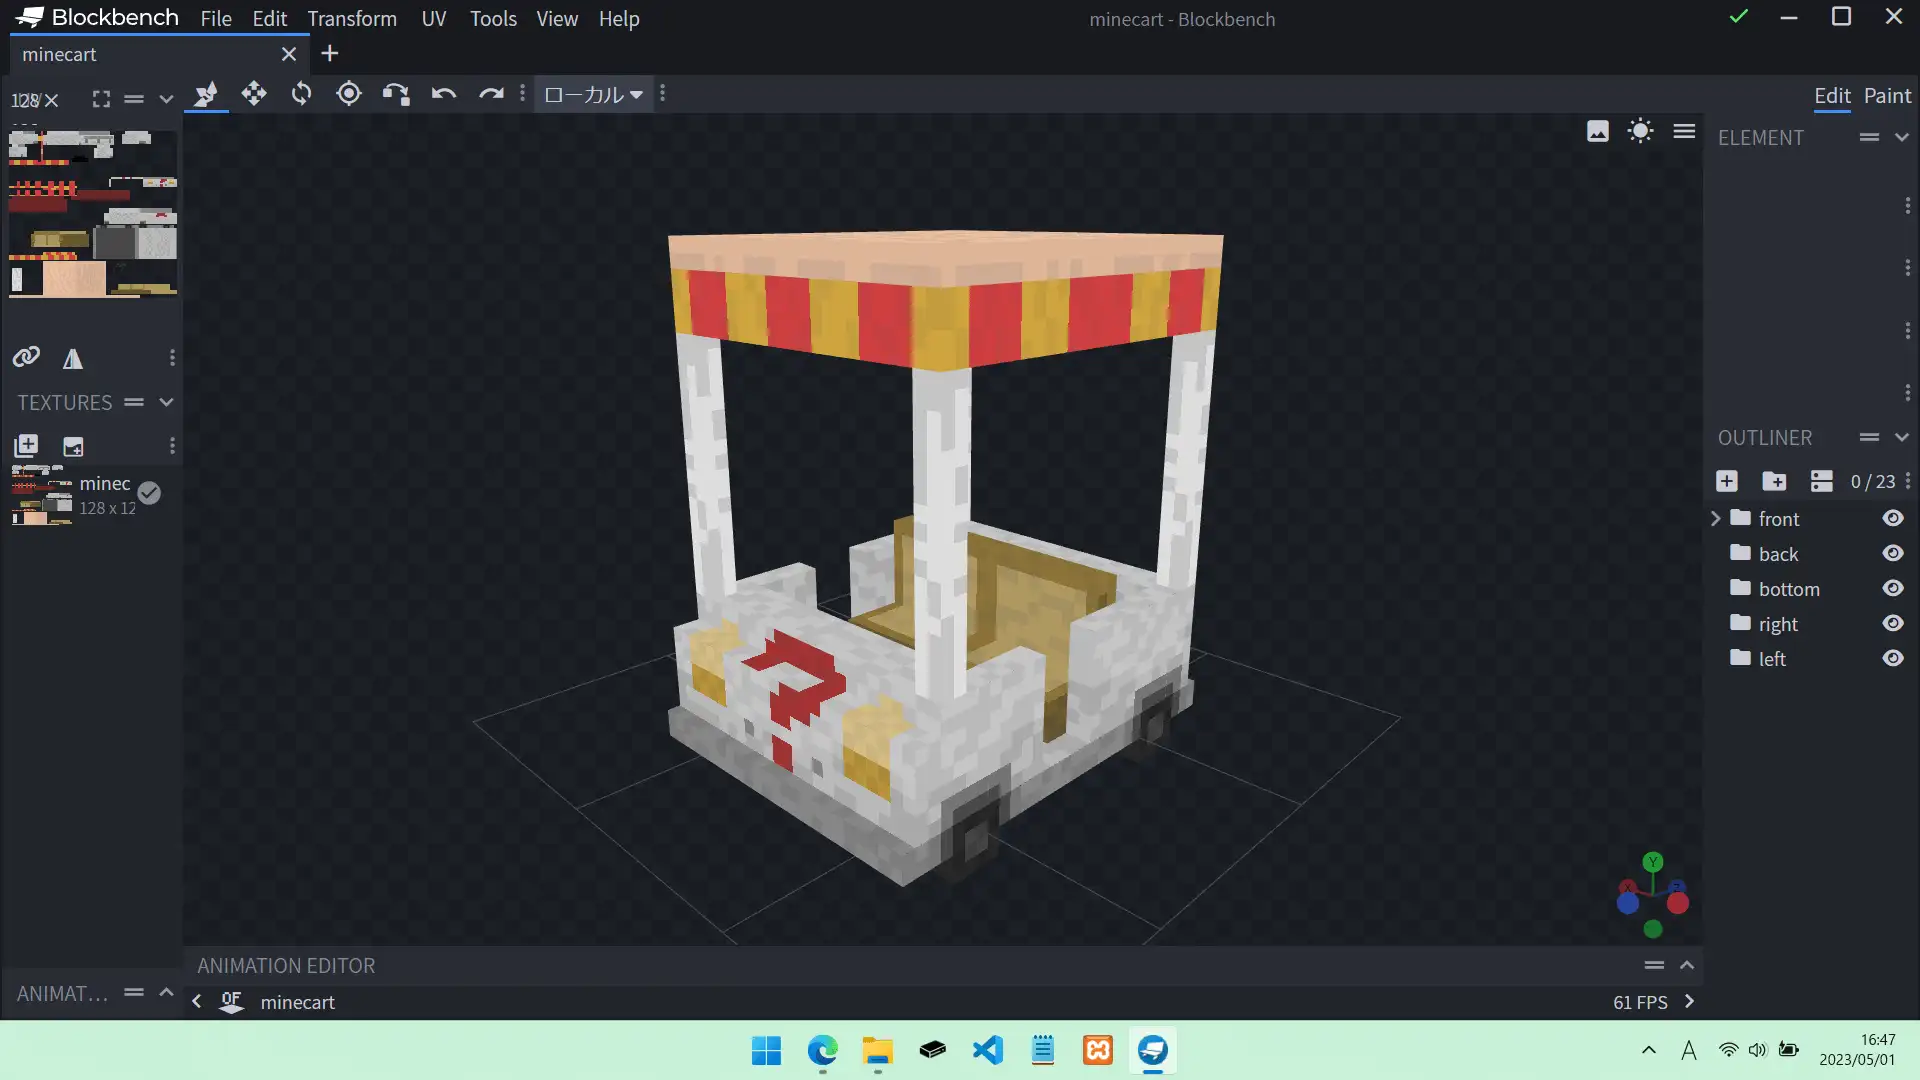Click the Undo arrow icon
This screenshot has width=1920, height=1080.
(443, 94)
